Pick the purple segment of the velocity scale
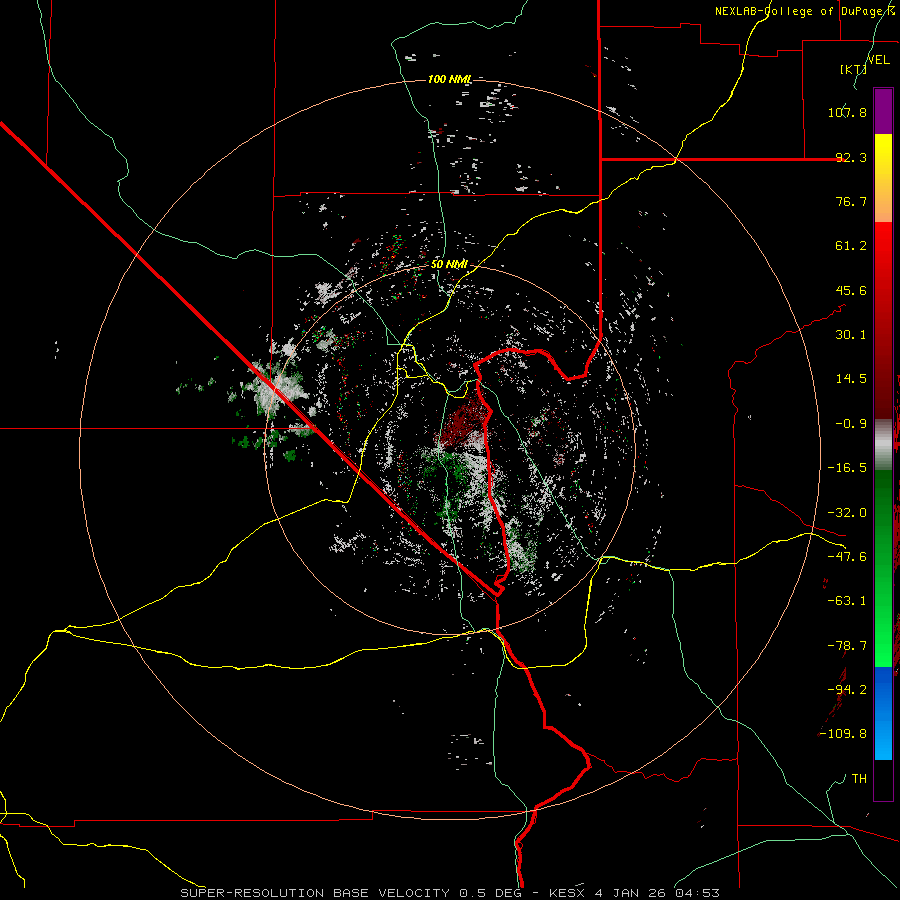Image resolution: width=900 pixels, height=900 pixels. pyautogui.click(x=883, y=111)
